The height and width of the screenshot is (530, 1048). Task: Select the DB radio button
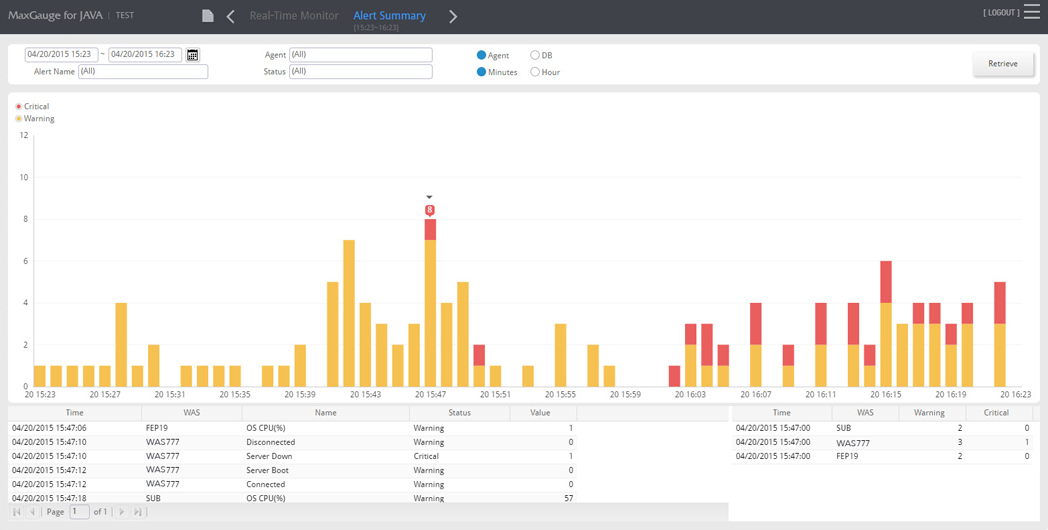point(535,55)
